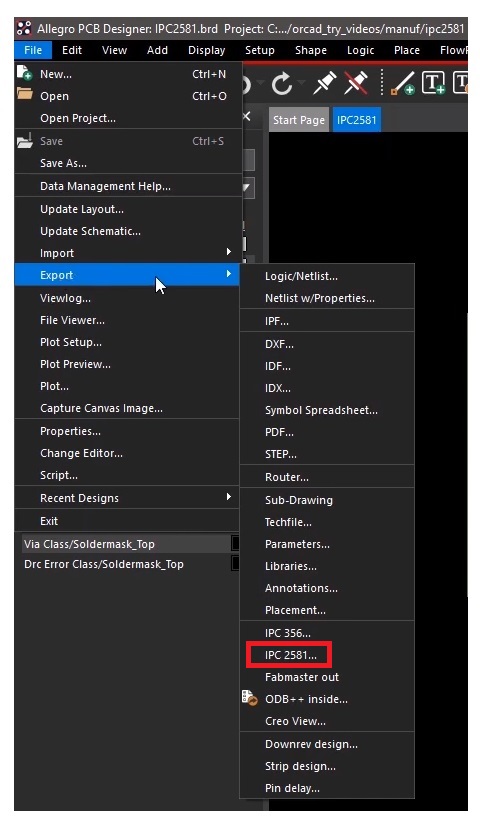Open the Shape menu
Image resolution: width=480 pixels, height=831 pixels.
pyautogui.click(x=310, y=50)
